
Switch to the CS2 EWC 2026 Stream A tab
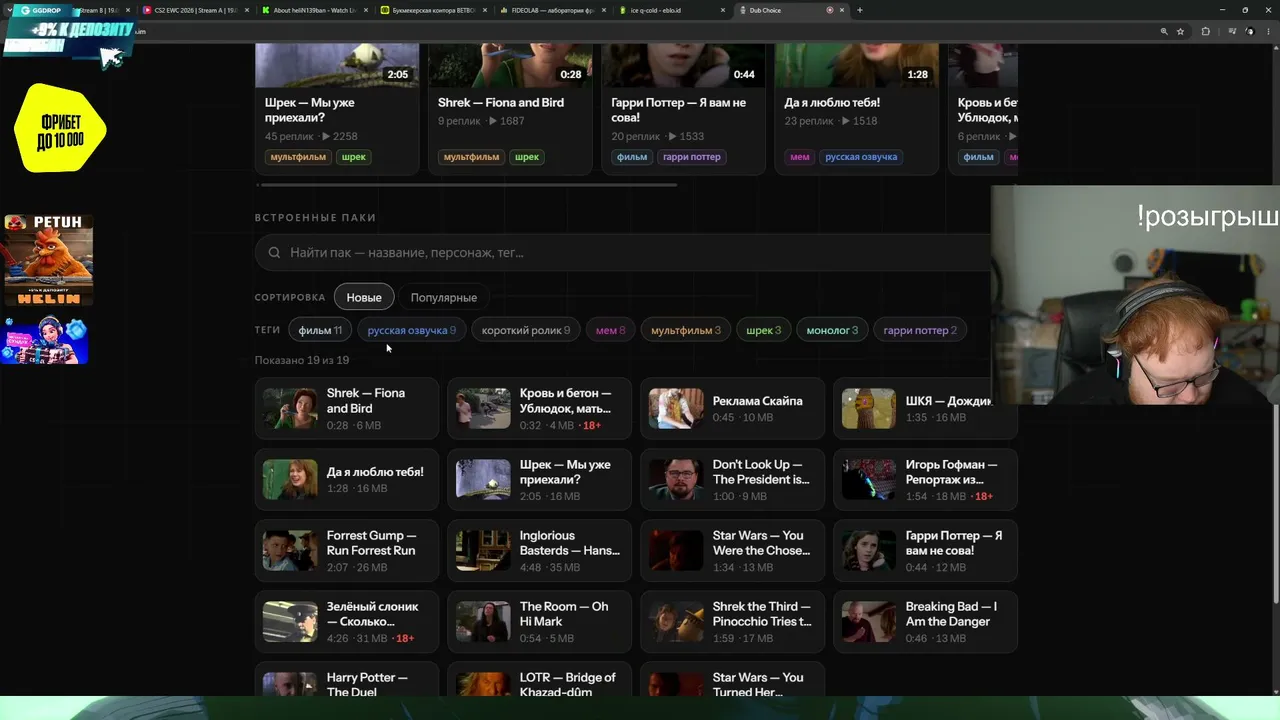194,10
